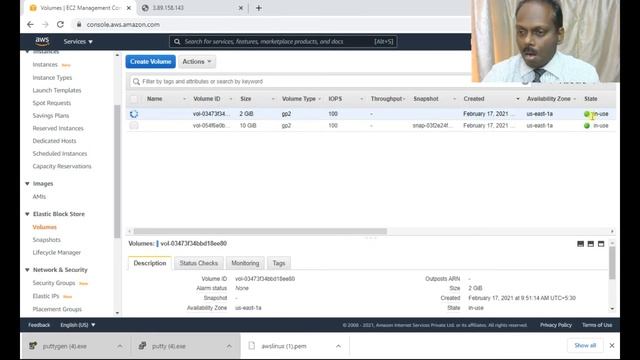
Task: Toggle the select-all volumes checkbox in header
Action: [x=134, y=99]
